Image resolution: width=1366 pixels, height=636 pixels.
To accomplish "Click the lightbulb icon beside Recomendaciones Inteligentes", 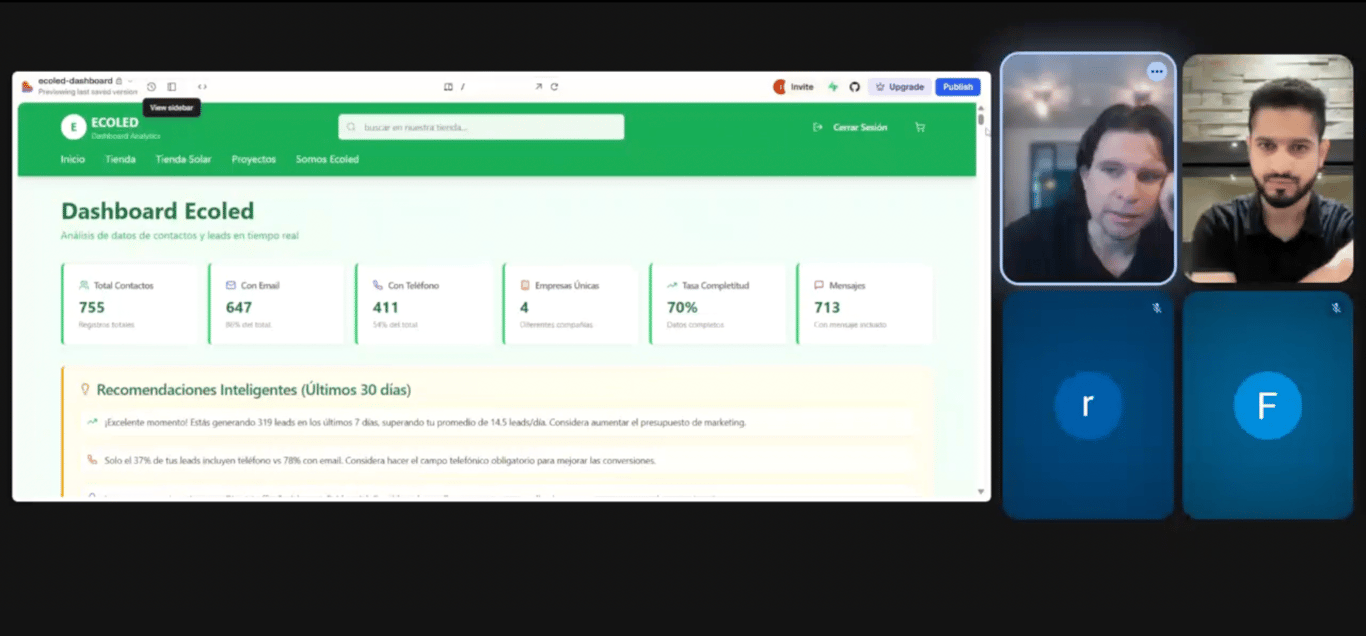I will pos(86,390).
